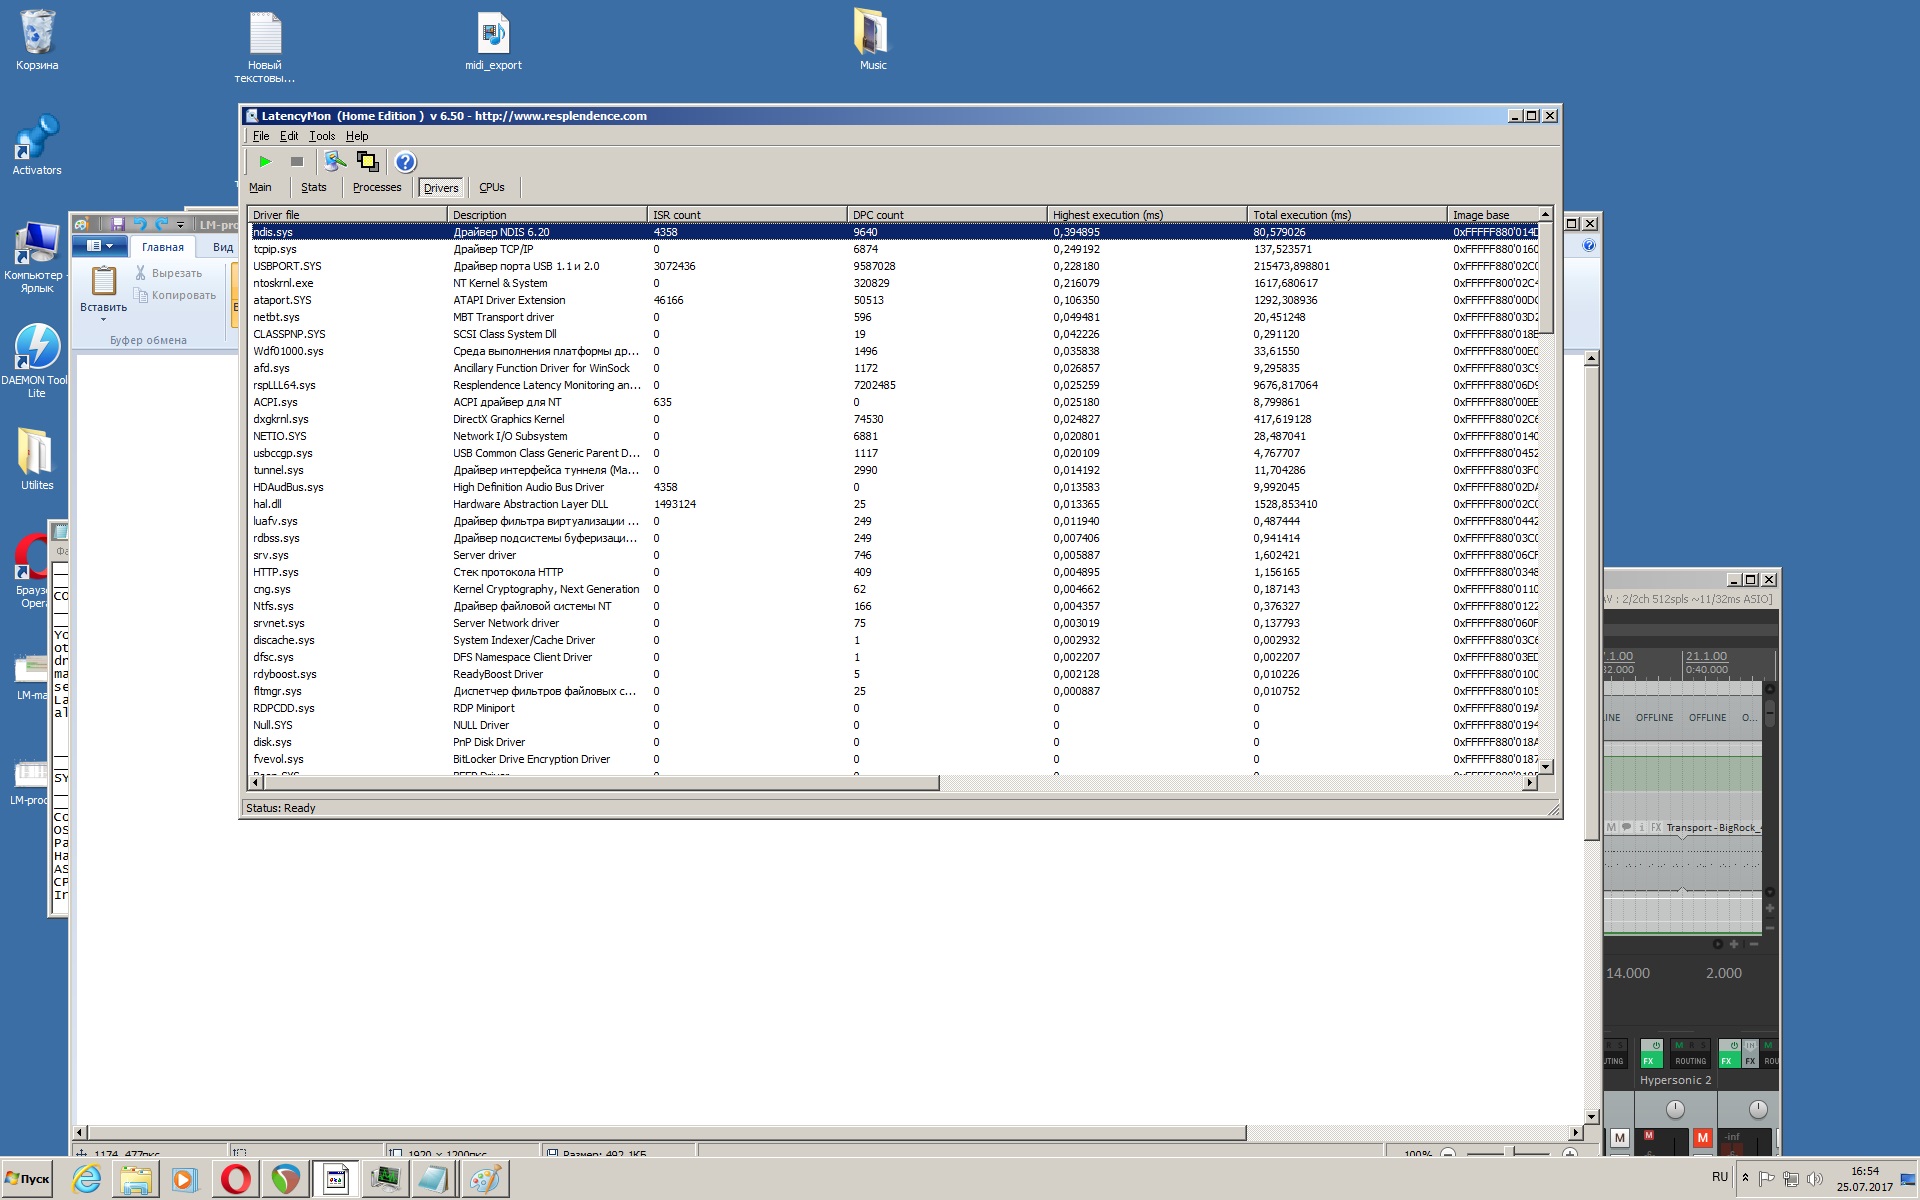Open the blue file menu dropdown in Paint
The width and height of the screenshot is (1920, 1200).
point(99,246)
